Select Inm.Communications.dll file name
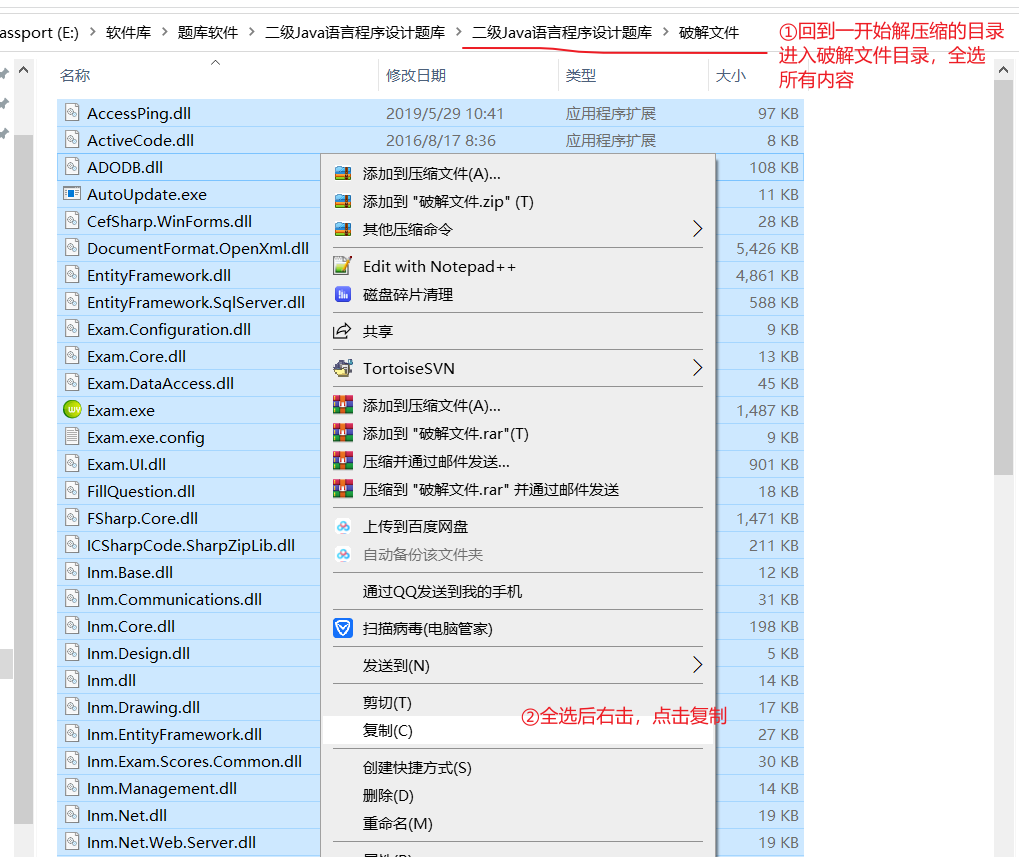Image resolution: width=1019 pixels, height=857 pixels. pyautogui.click(x=175, y=599)
